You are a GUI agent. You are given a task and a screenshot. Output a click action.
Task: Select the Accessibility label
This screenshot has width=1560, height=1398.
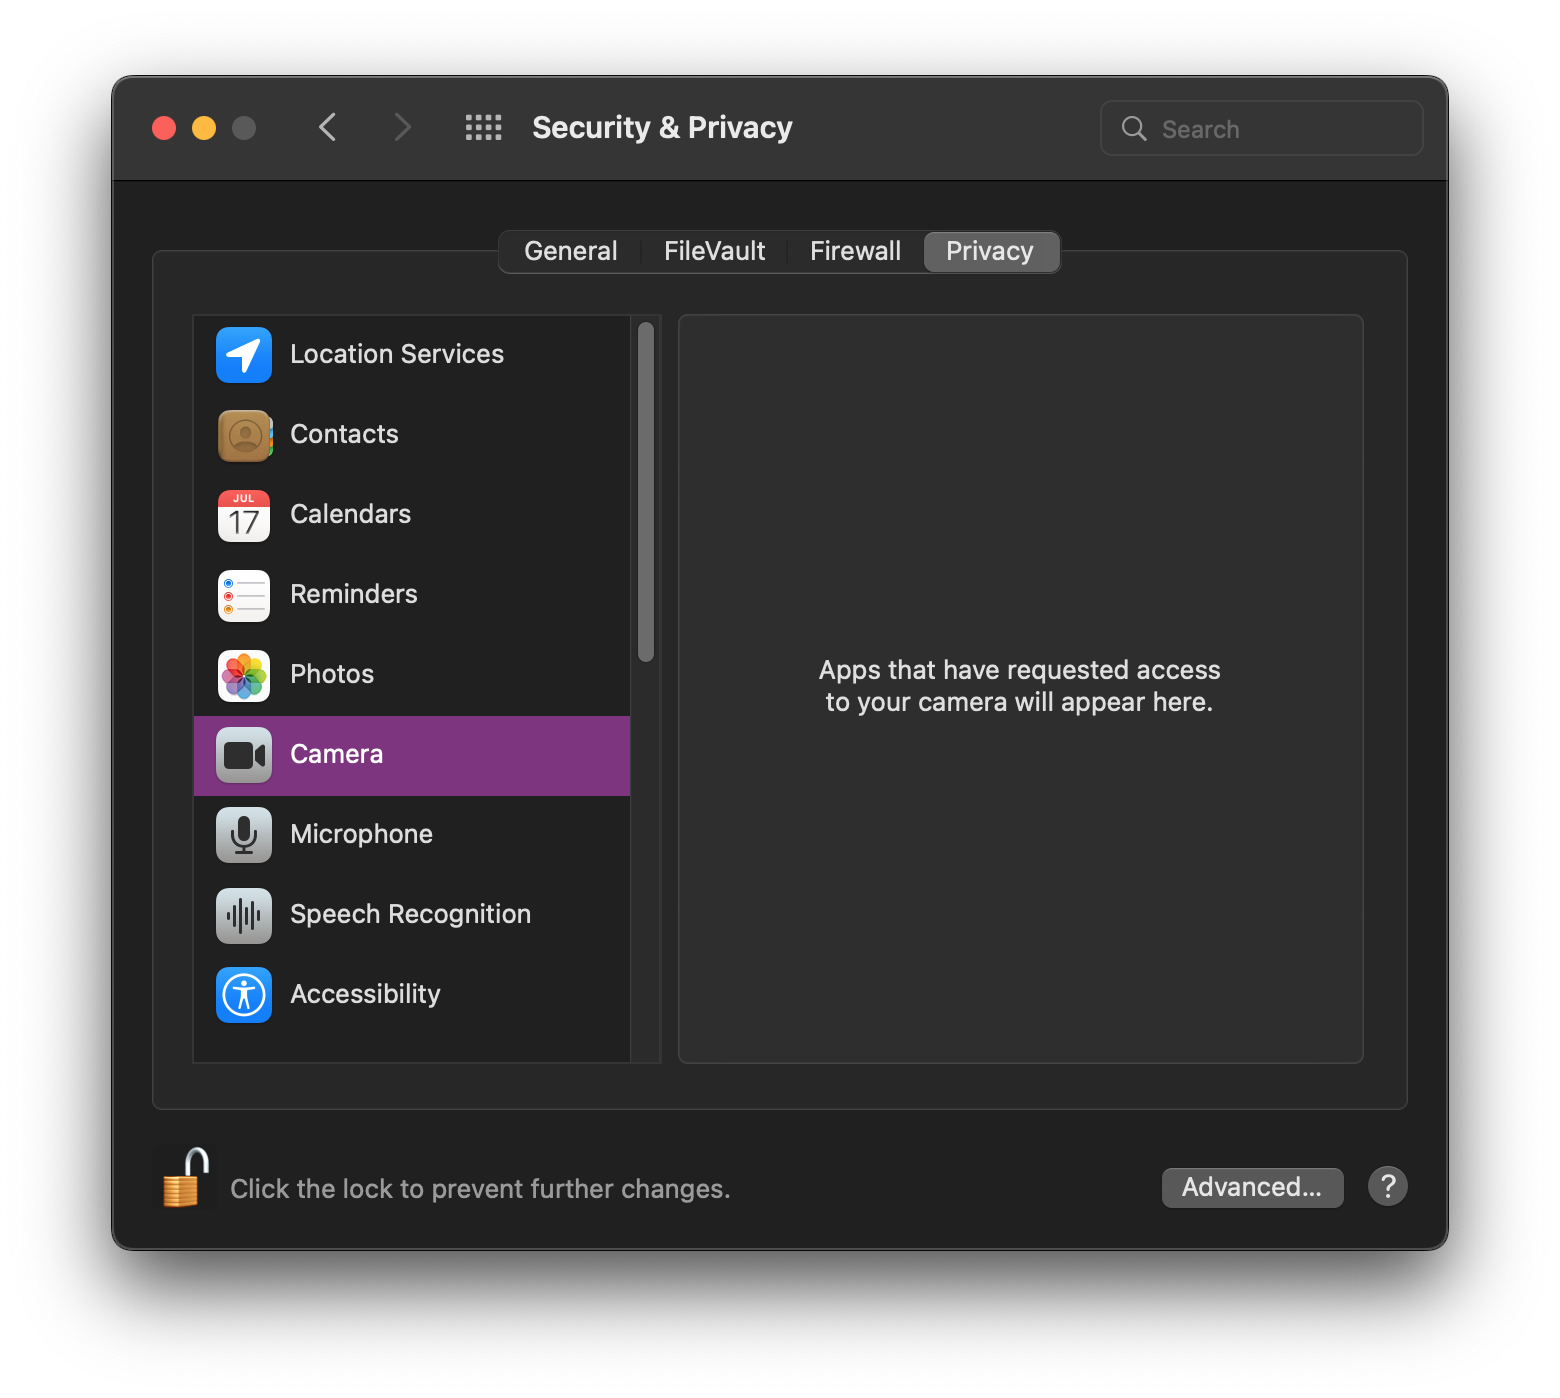365,994
